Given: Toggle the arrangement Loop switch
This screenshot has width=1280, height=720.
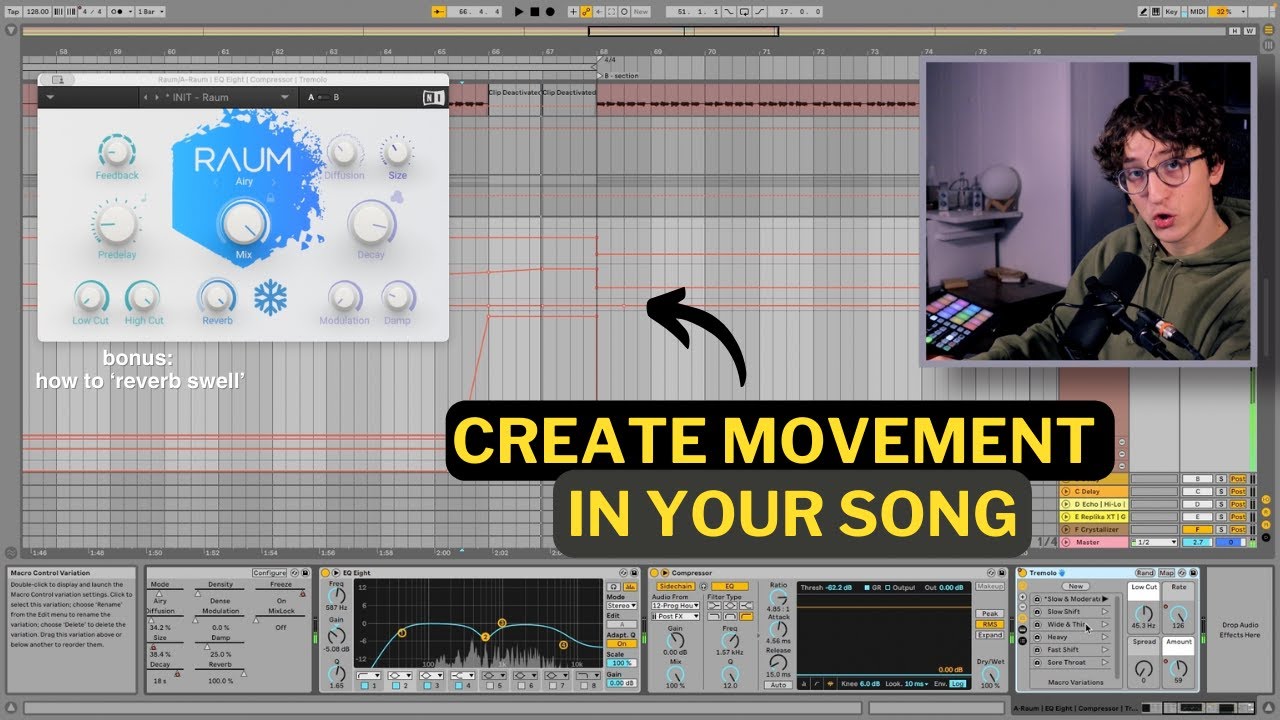Looking at the screenshot, I should click(x=743, y=11).
